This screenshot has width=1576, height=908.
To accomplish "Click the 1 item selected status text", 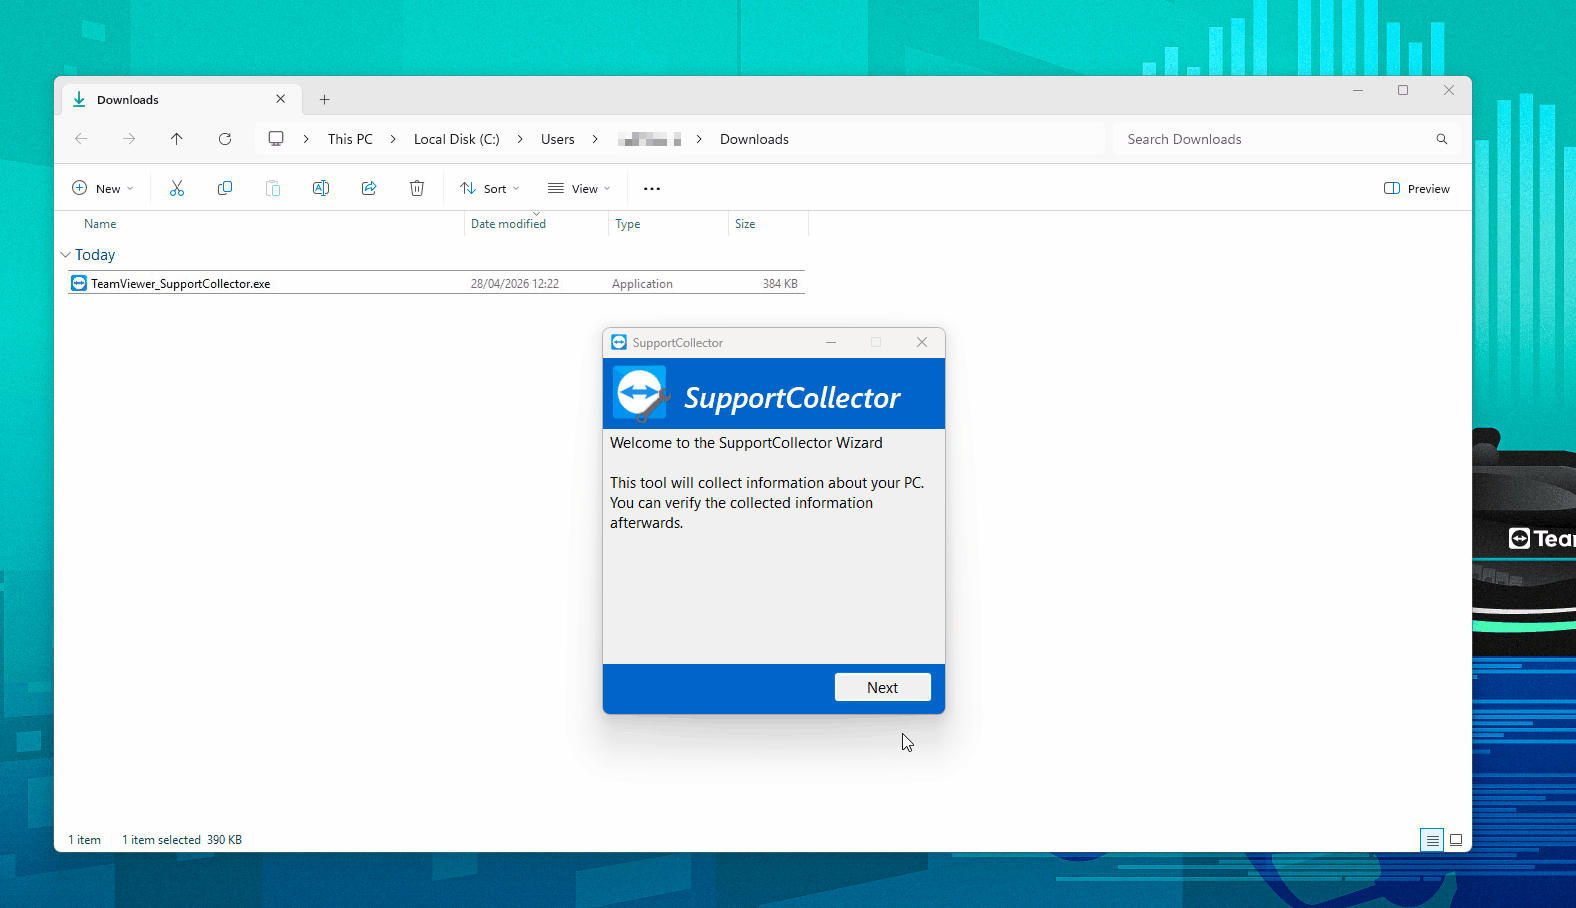I will (161, 840).
